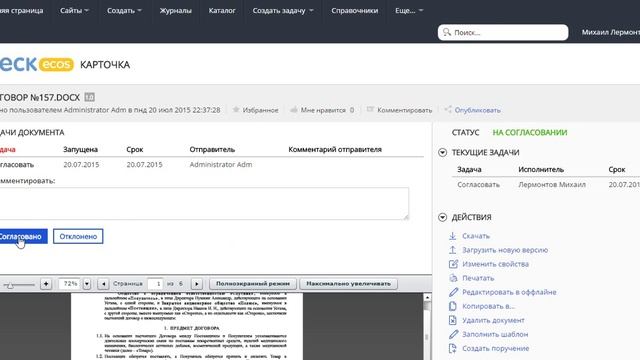Open the Каталог menu item
The height and width of the screenshot is (360, 640).
point(222,11)
